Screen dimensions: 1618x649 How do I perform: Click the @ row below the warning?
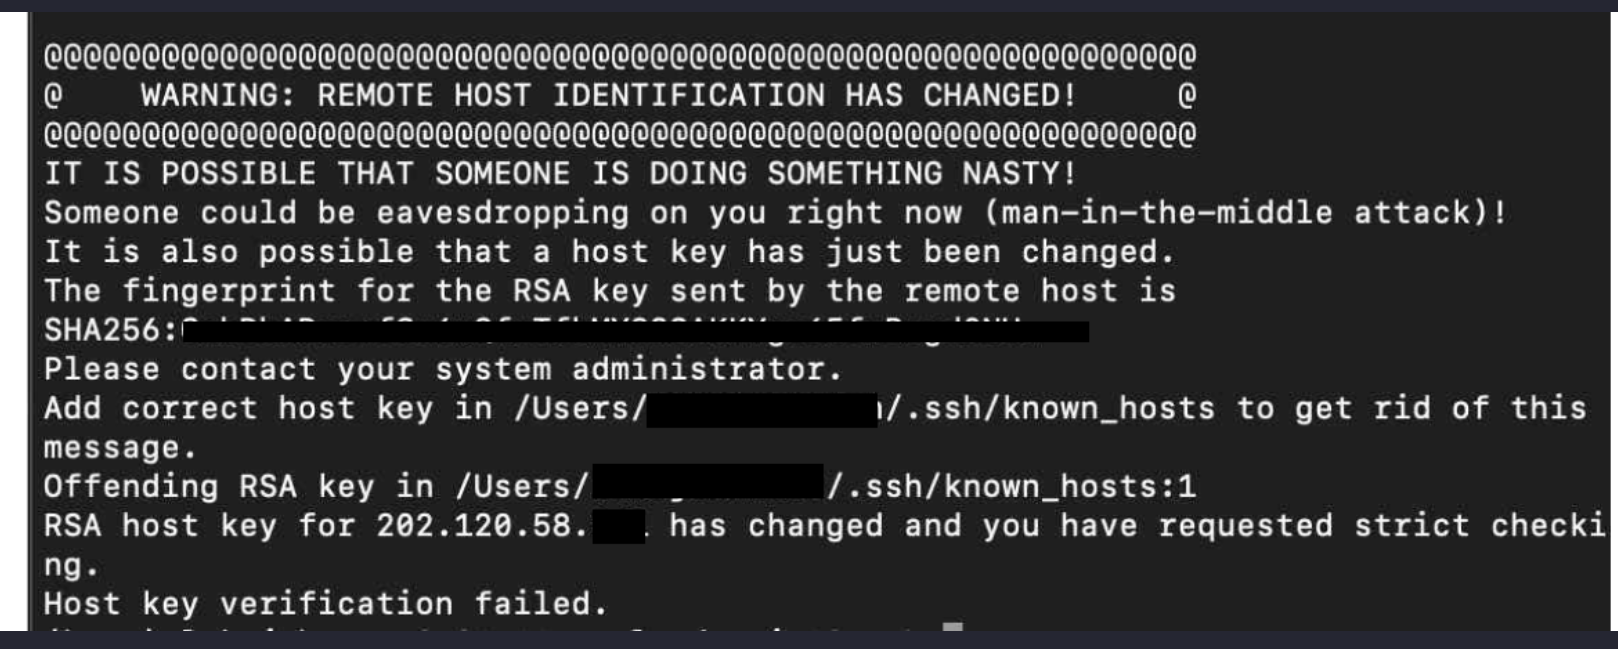tap(619, 135)
